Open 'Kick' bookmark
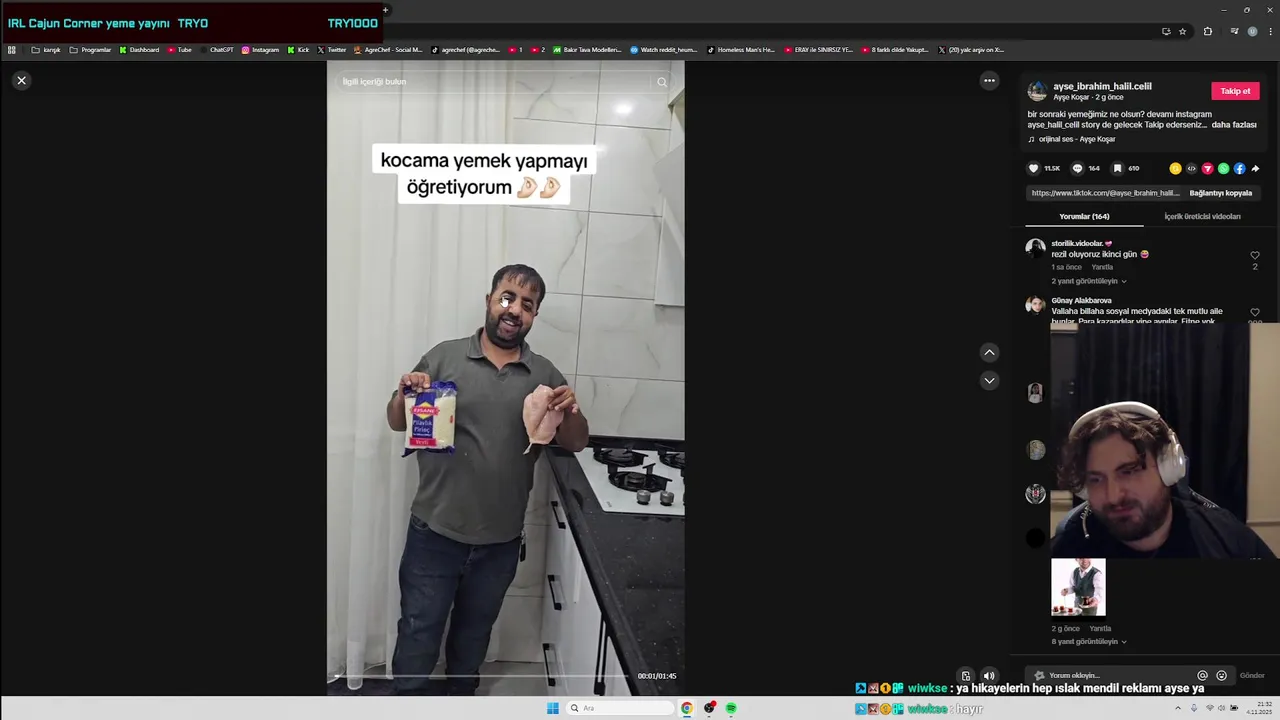 (298, 50)
